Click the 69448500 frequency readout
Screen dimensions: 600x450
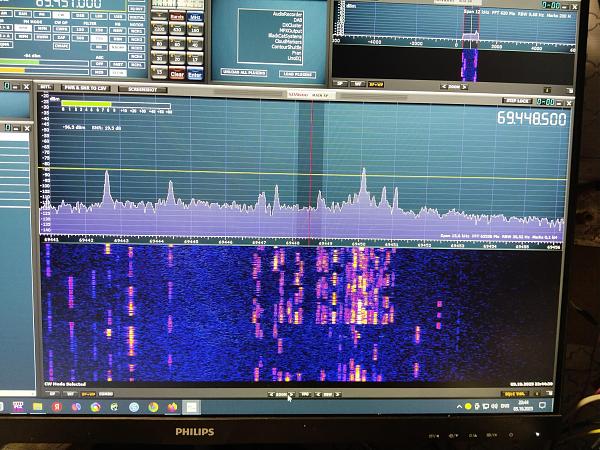(x=531, y=118)
